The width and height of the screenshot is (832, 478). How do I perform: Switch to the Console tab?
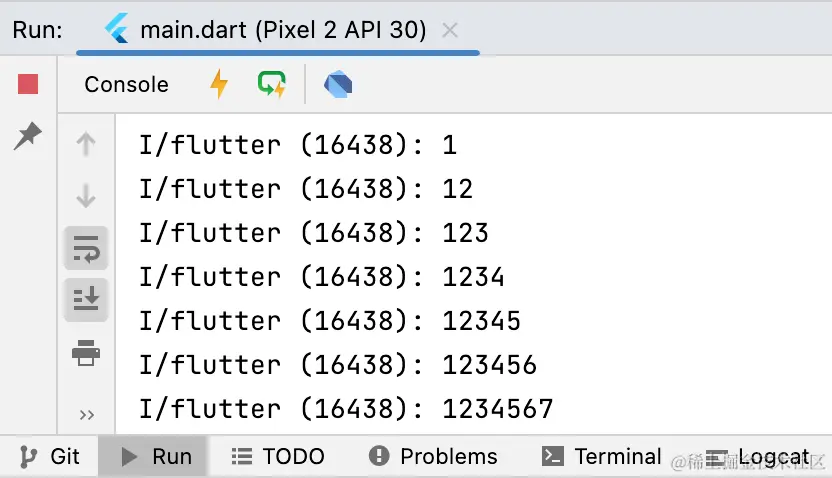[126, 85]
